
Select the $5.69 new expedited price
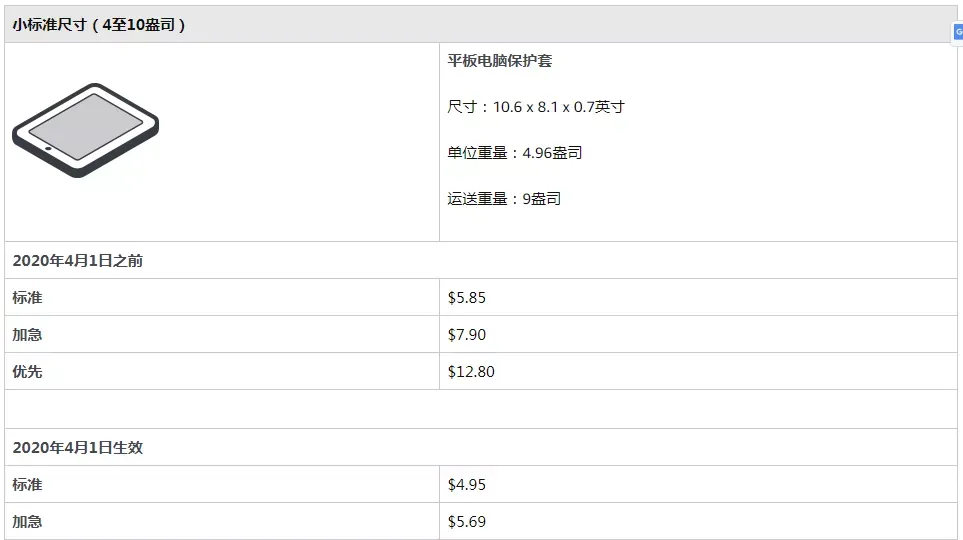(466, 521)
